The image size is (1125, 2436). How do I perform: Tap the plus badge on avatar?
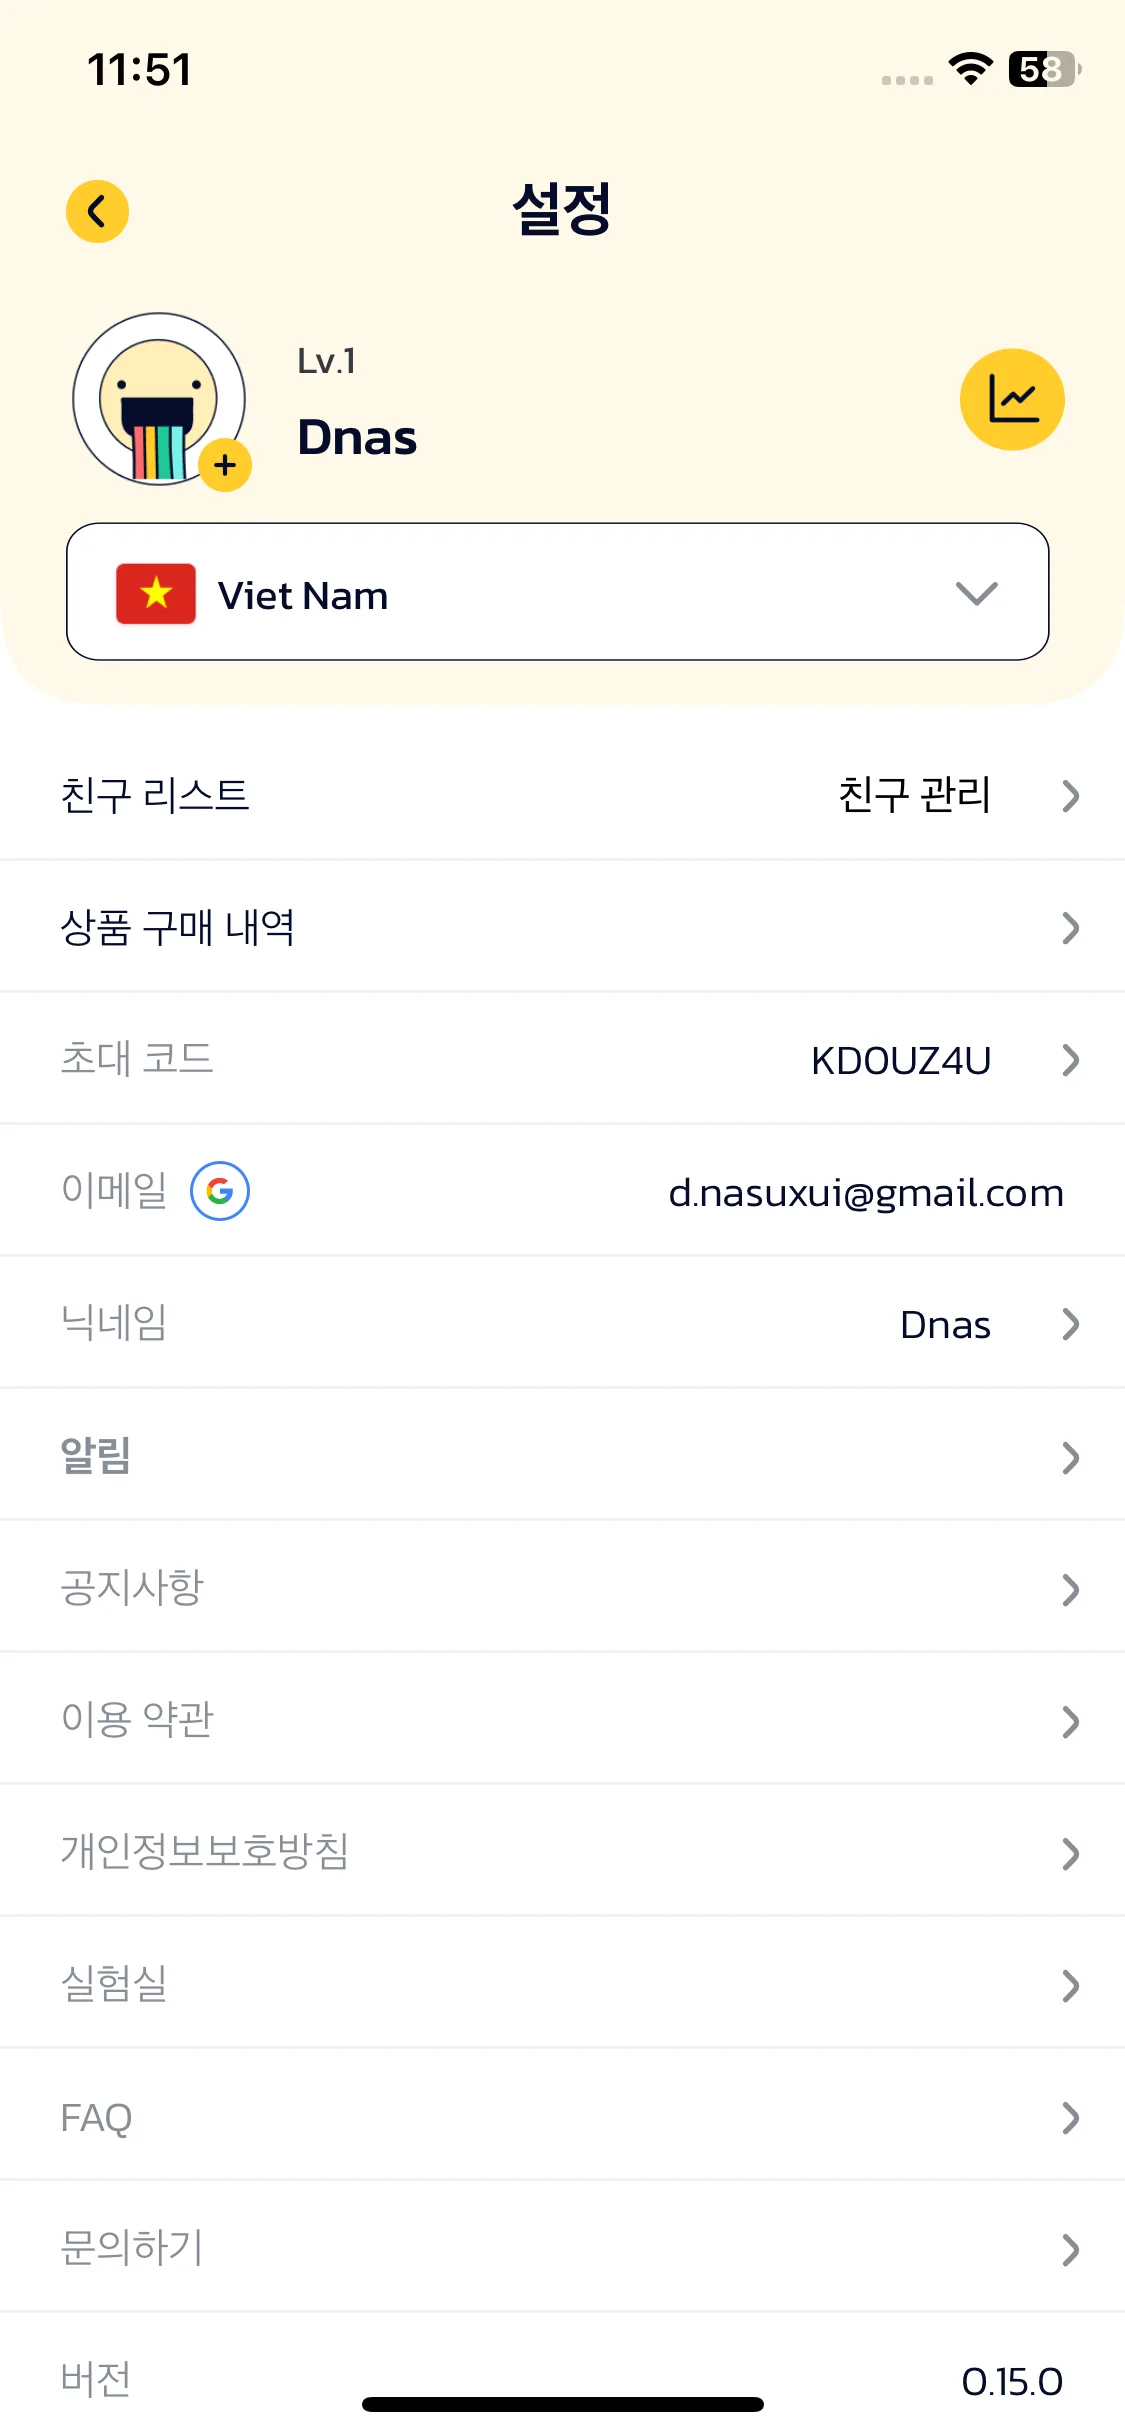pos(225,465)
